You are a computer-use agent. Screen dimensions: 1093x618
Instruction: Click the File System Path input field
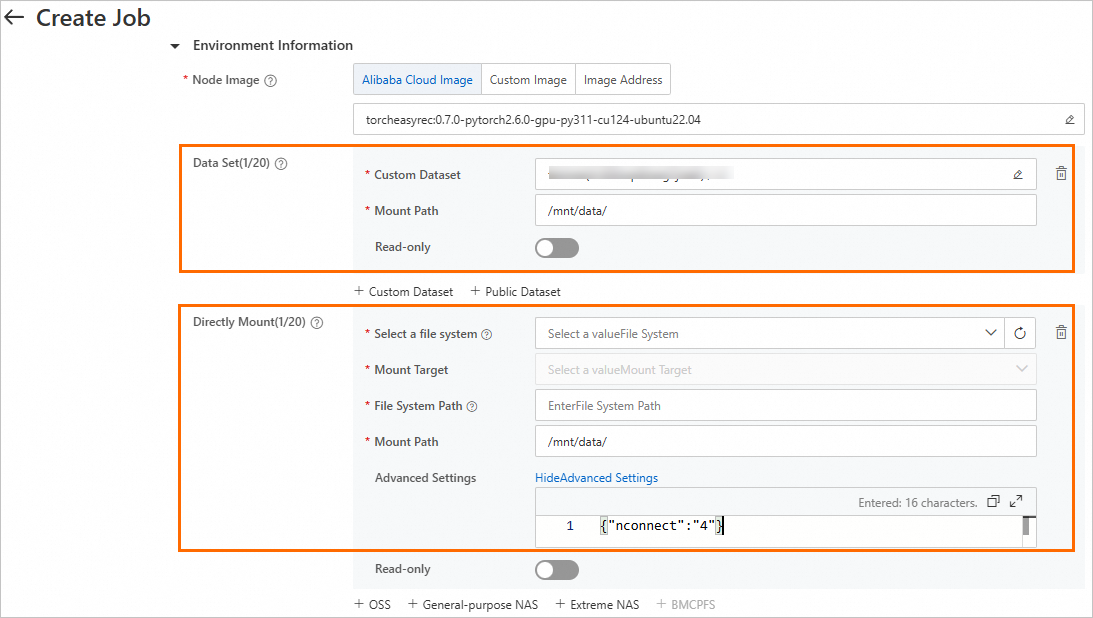(785, 406)
